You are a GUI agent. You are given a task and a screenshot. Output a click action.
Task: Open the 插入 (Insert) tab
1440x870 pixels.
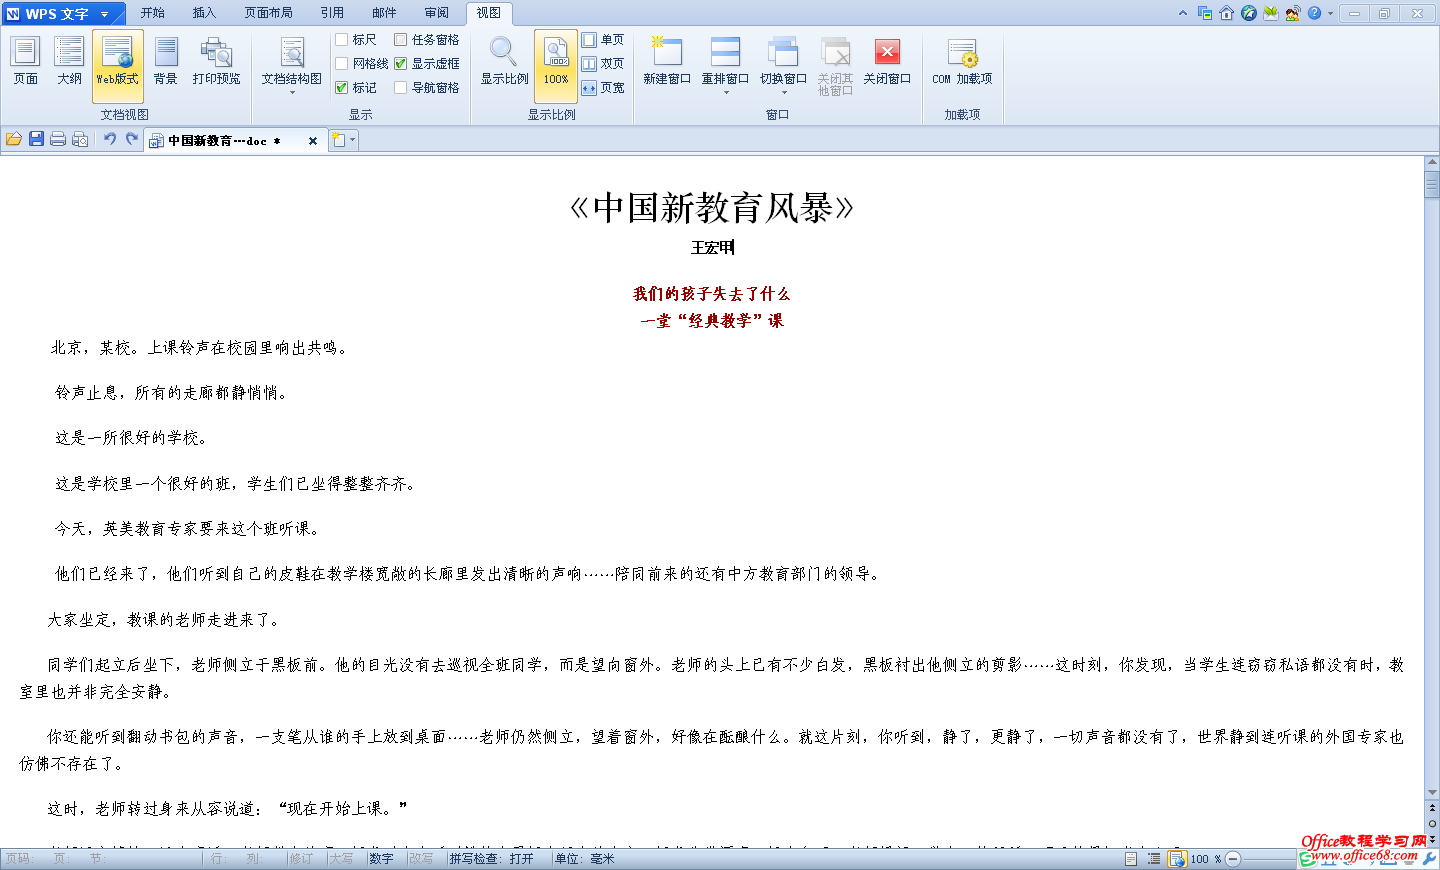coord(204,13)
